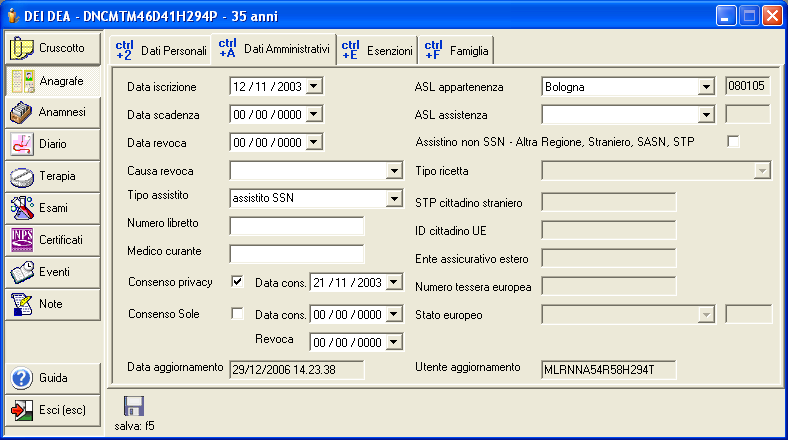788x440 pixels.
Task: Open the Terapia pill section
Action: tap(52, 177)
